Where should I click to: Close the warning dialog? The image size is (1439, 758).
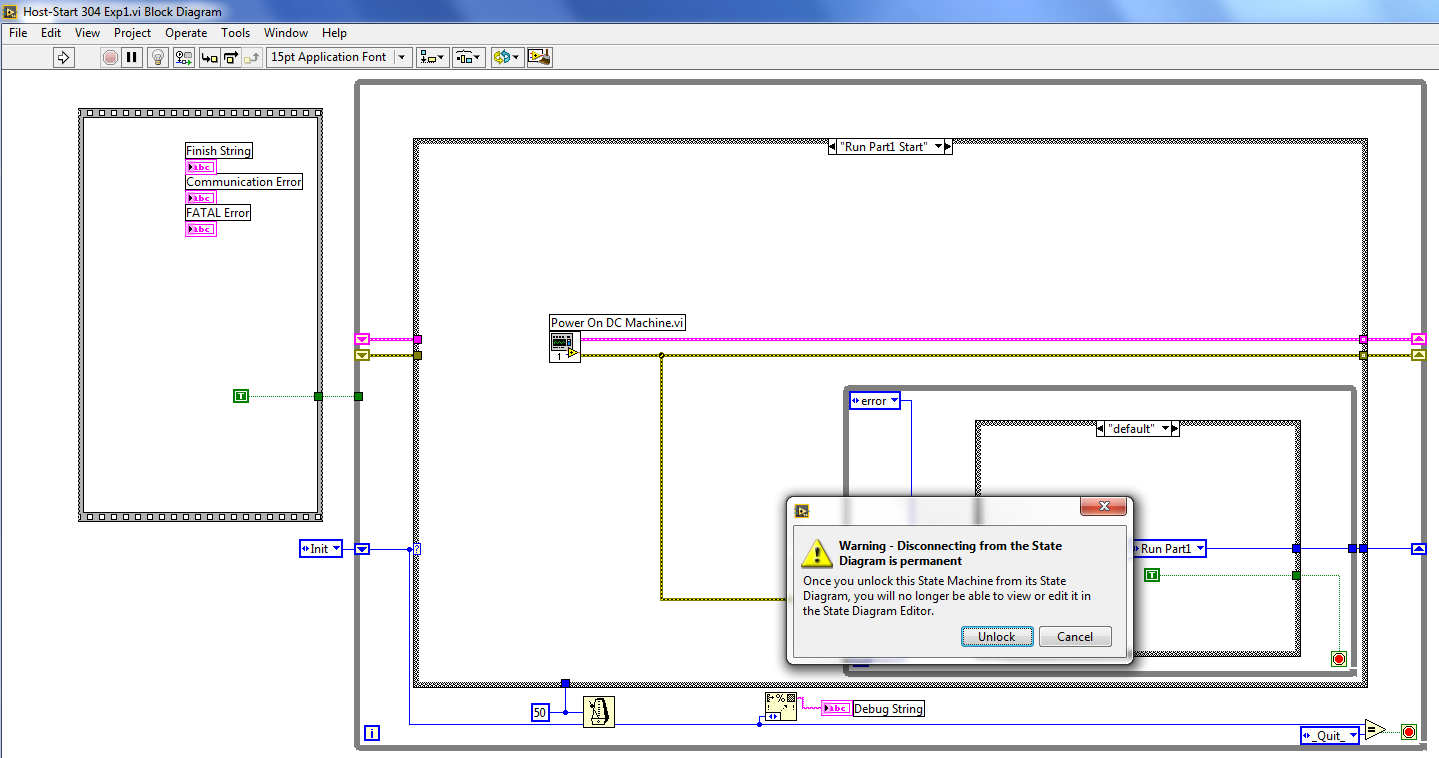pos(1103,507)
